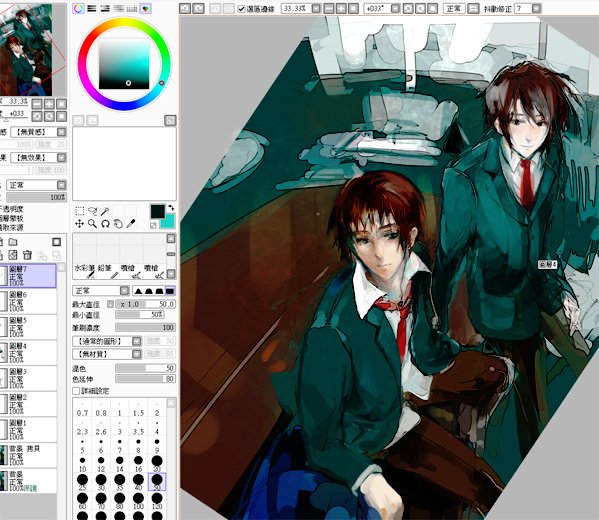Open the 【通常的圓形】 brush shape dropdown
The width and height of the screenshot is (599, 520).
pos(107,341)
